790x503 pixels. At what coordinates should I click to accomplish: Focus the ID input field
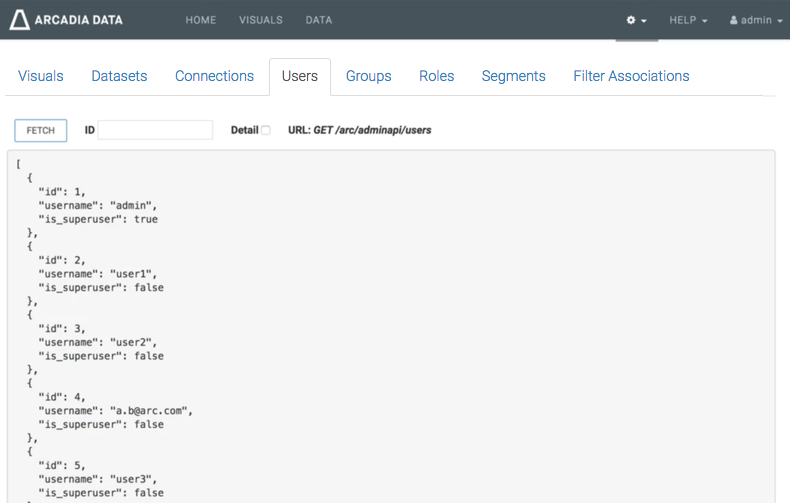point(155,130)
